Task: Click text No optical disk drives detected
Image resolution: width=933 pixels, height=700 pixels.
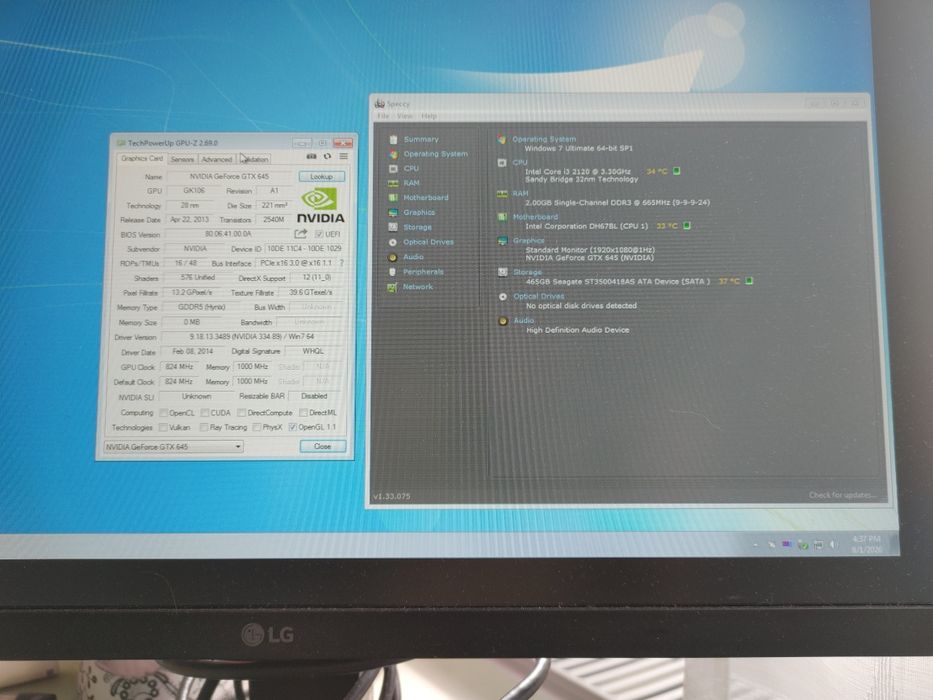Action: pyautogui.click(x=581, y=305)
